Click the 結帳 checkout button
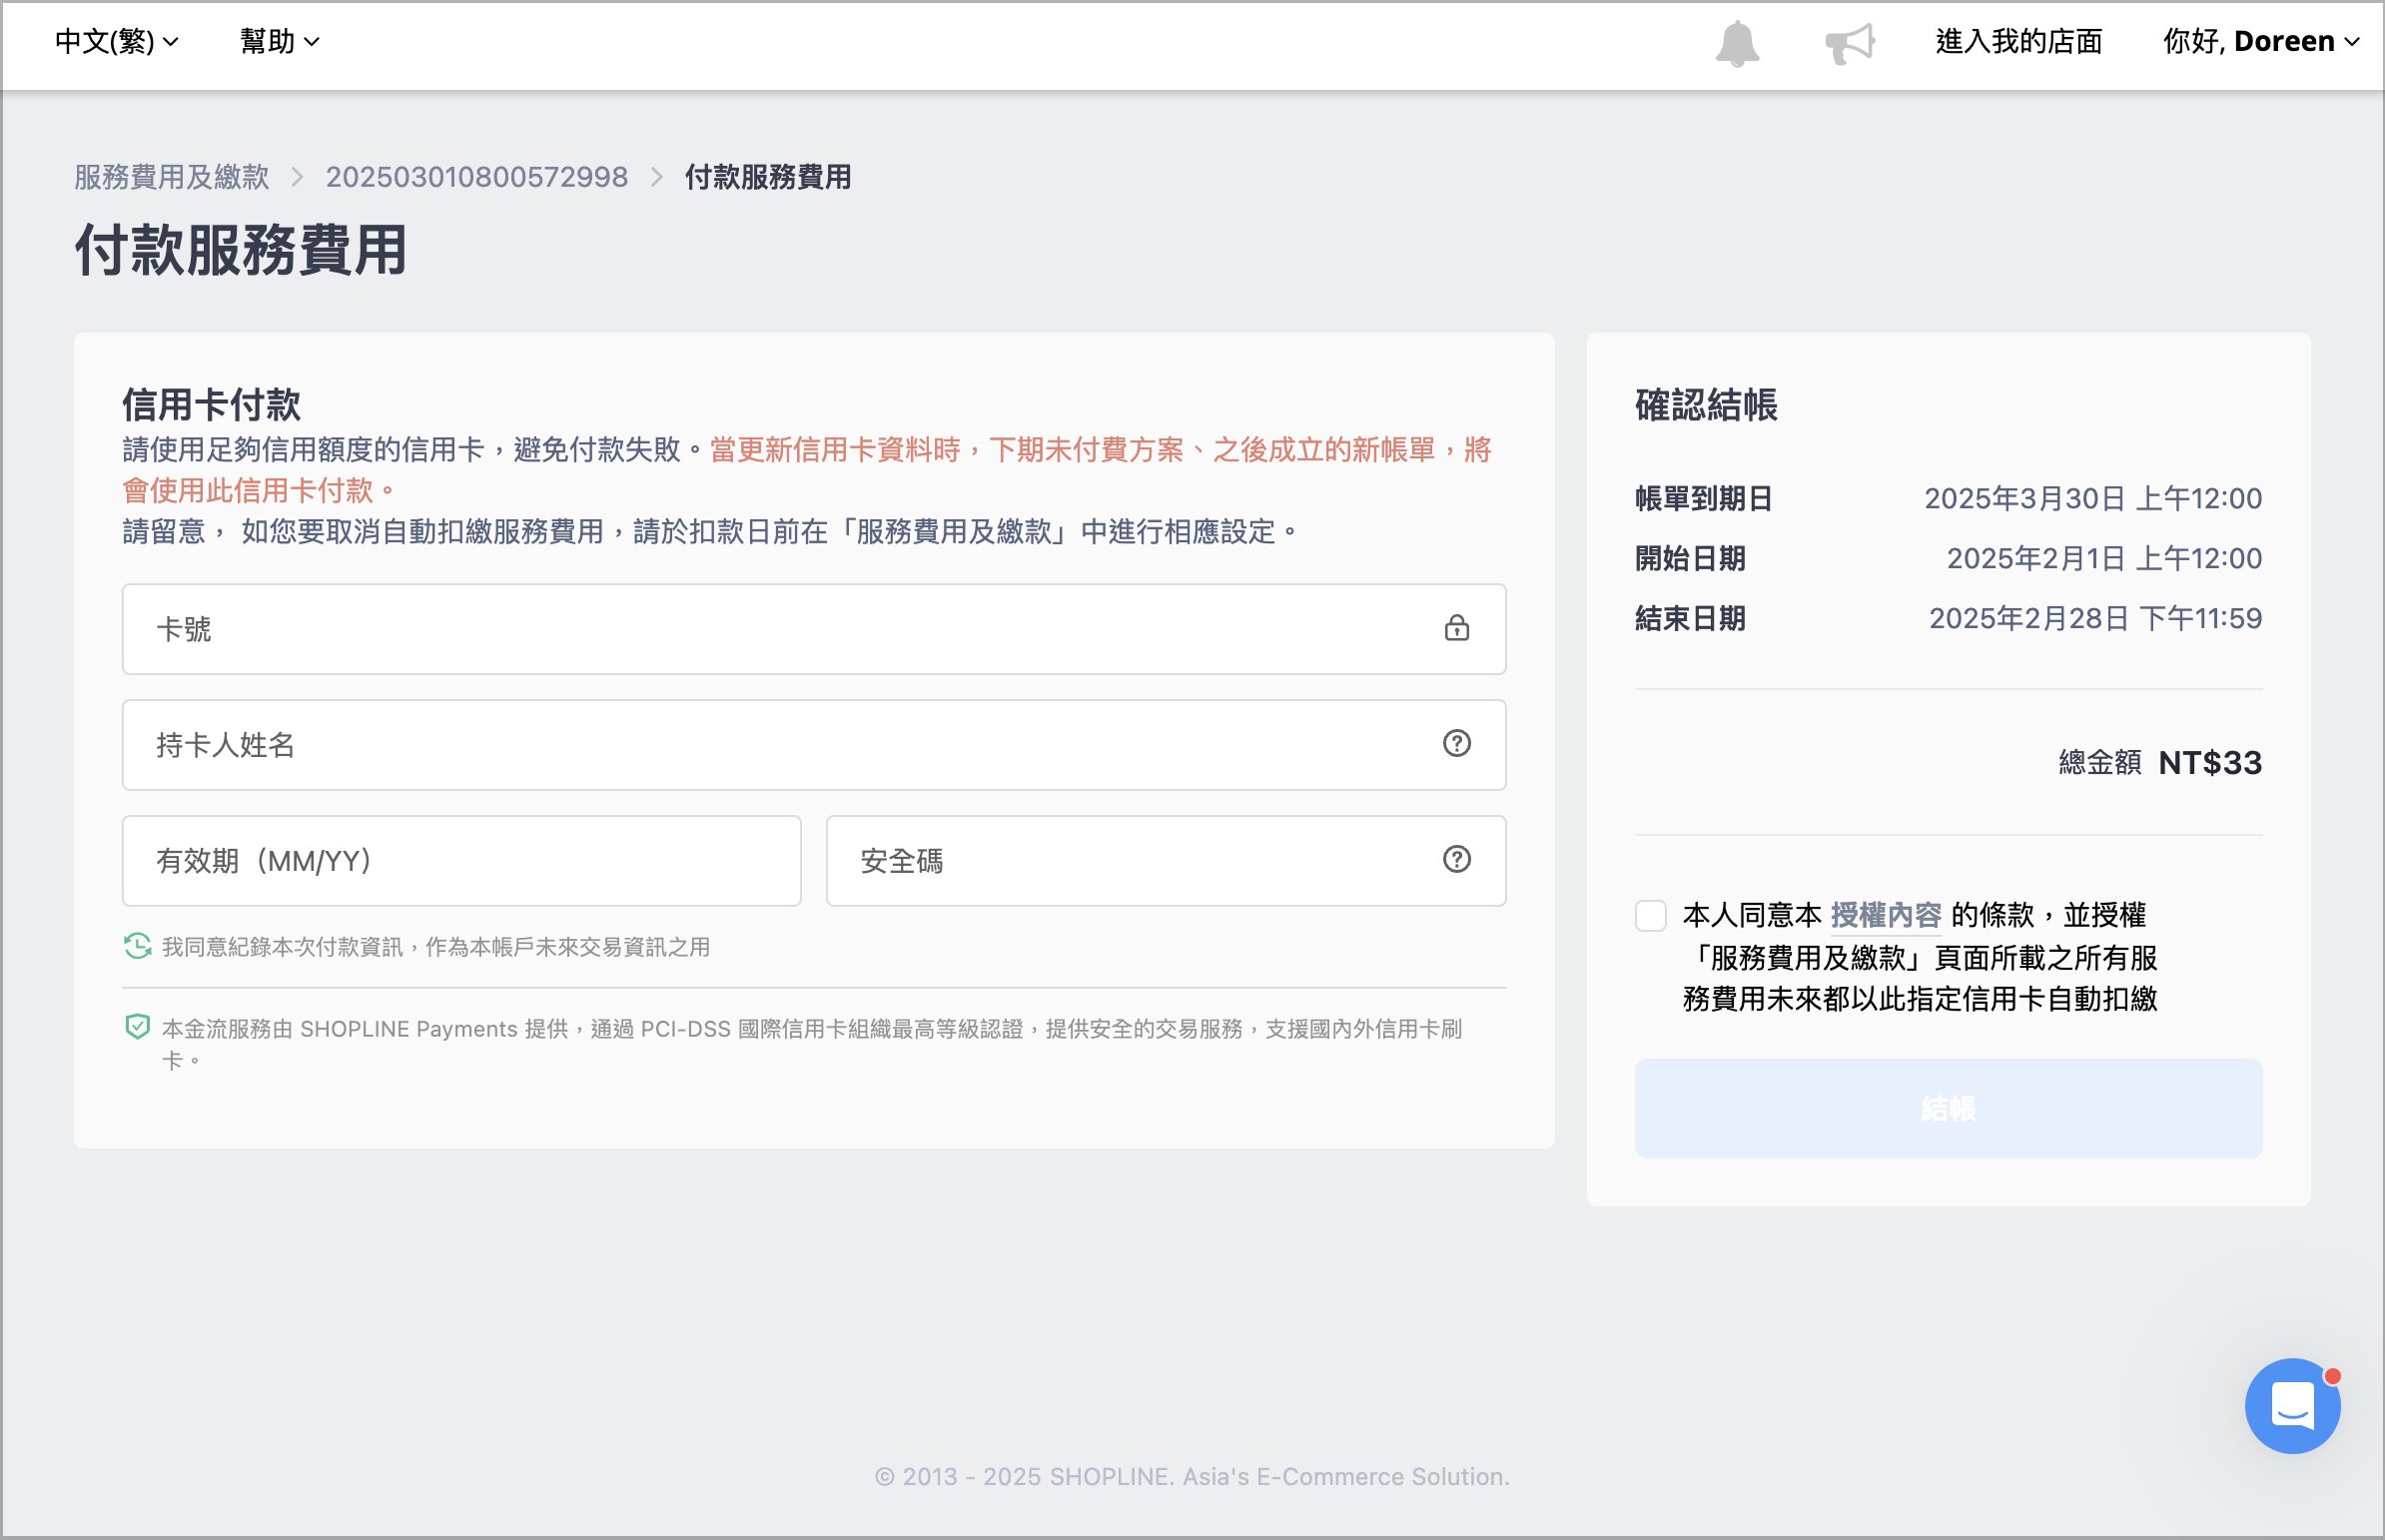Screen dimensions: 2385x1540 click(x=1948, y=1108)
